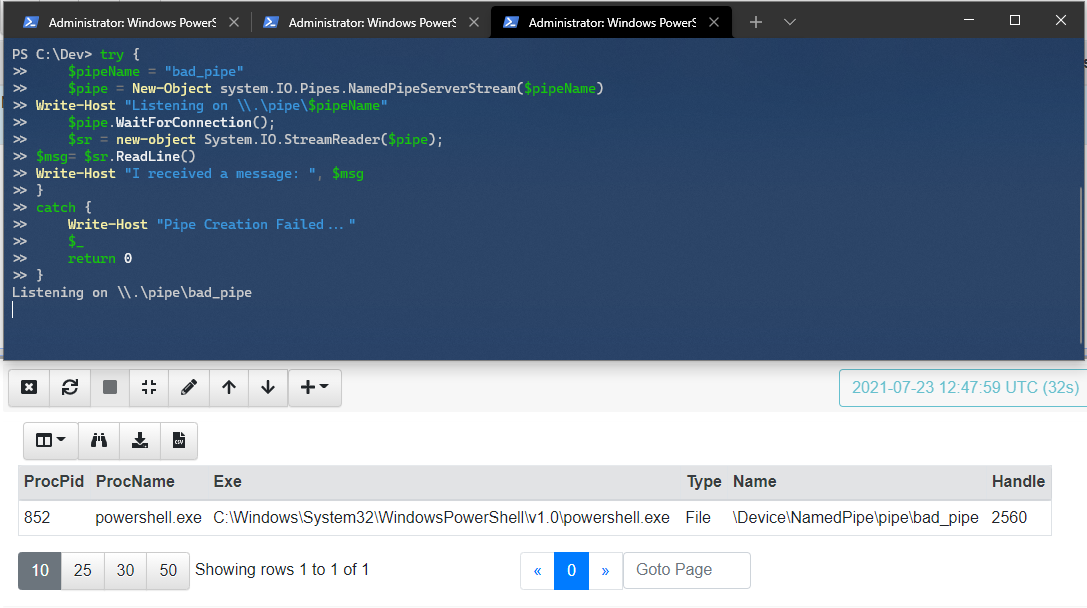Screen dimensions: 1087x608
Task: Click the Handle column header
Action: pyautogui.click(x=1018, y=481)
